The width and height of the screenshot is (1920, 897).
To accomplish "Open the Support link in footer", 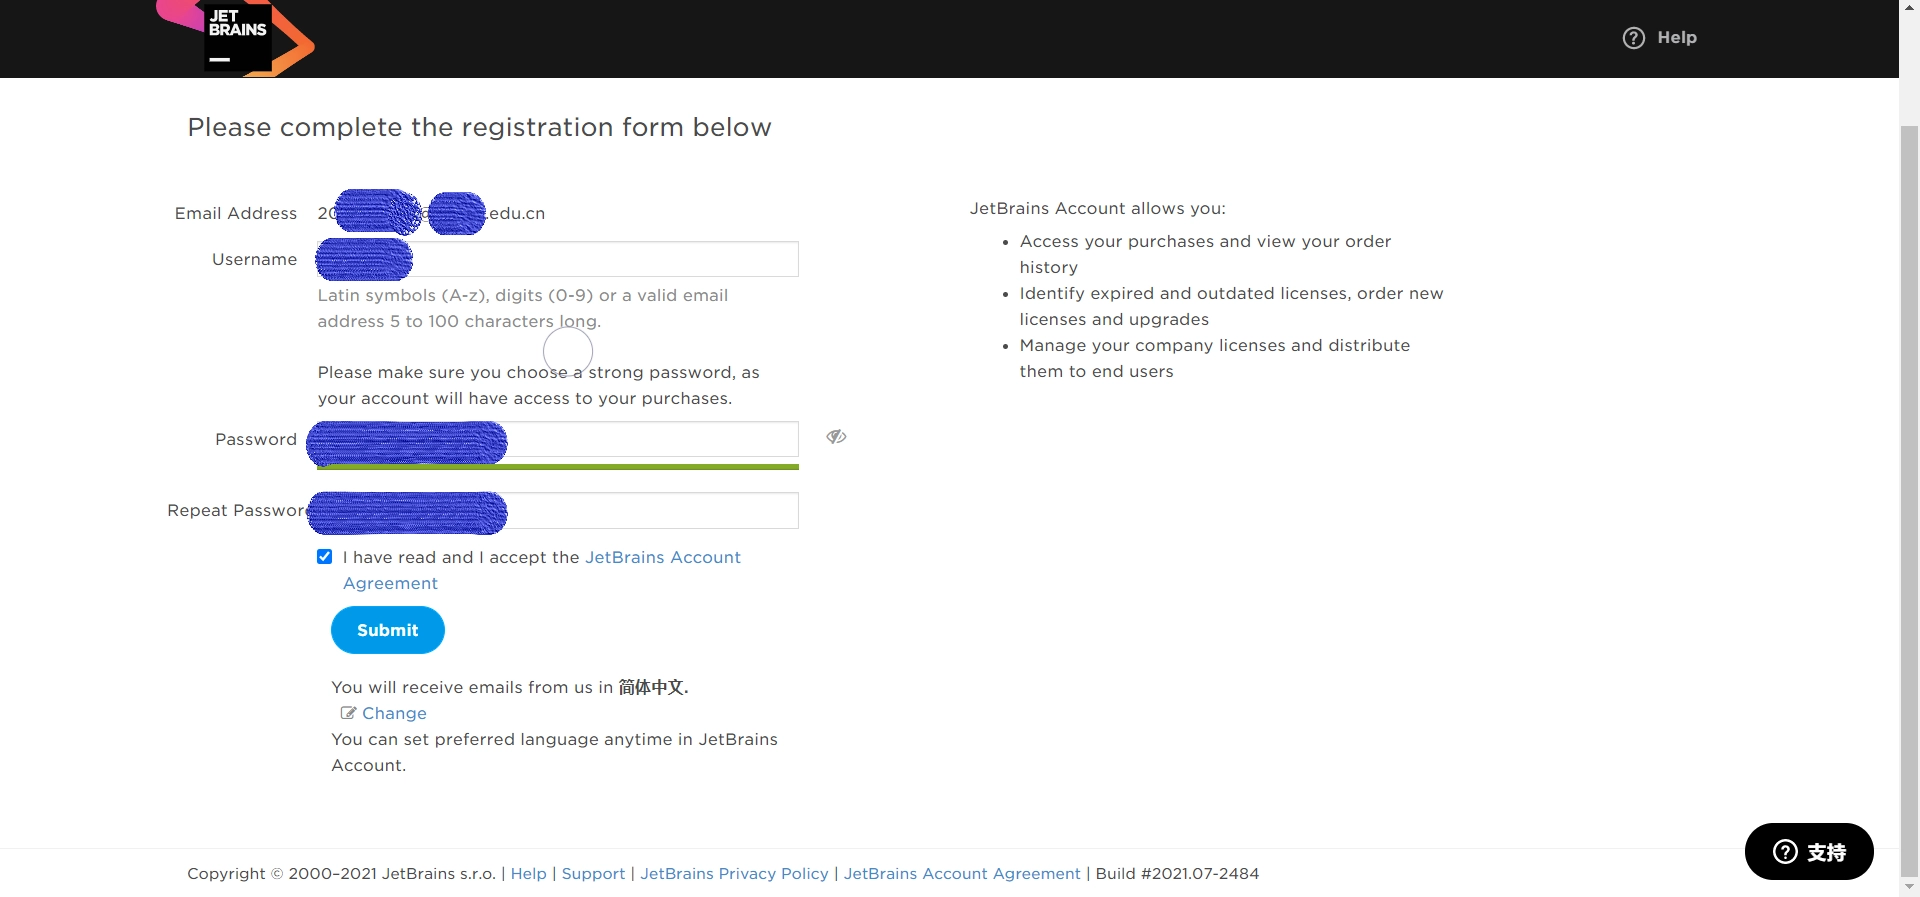I will [x=593, y=873].
